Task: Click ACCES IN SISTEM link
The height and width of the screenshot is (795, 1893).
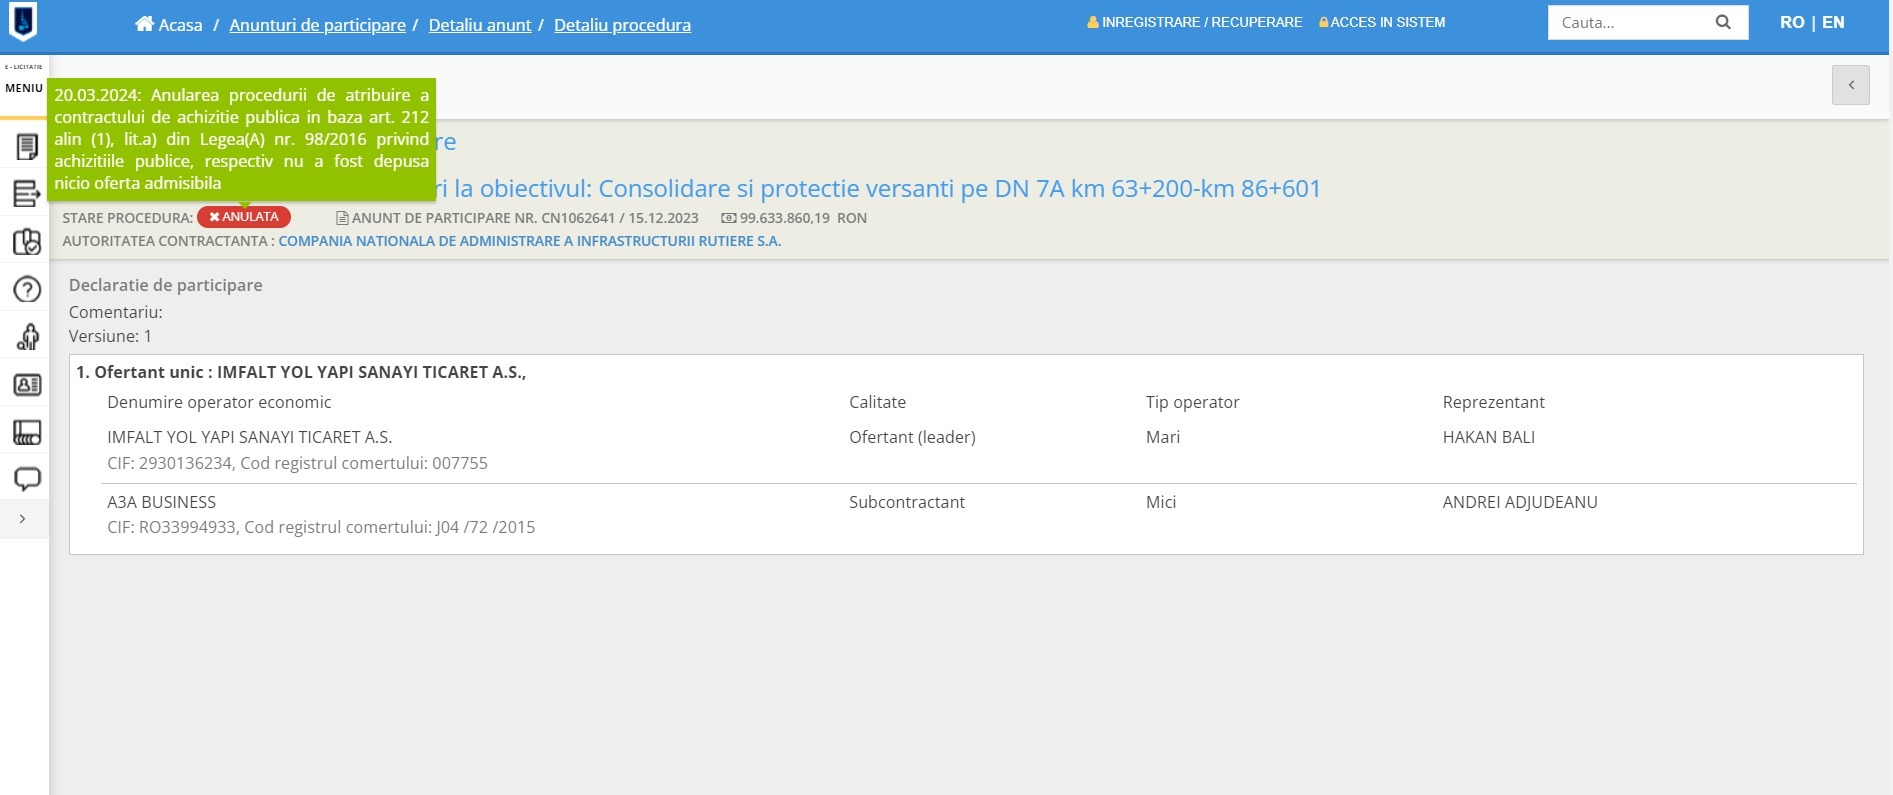Action: (1382, 22)
